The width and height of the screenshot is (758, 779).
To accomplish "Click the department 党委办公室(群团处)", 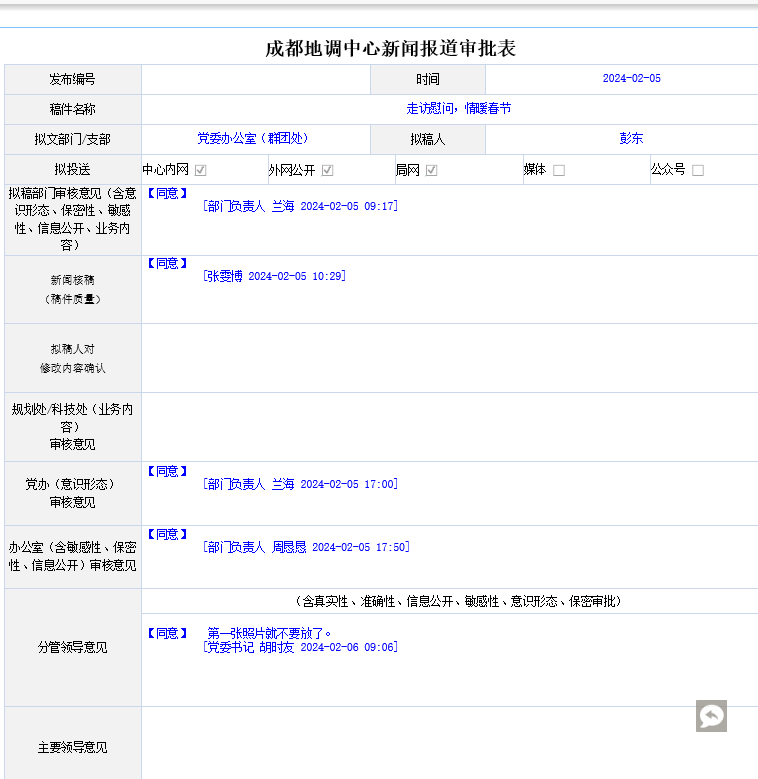I will coord(253,139).
